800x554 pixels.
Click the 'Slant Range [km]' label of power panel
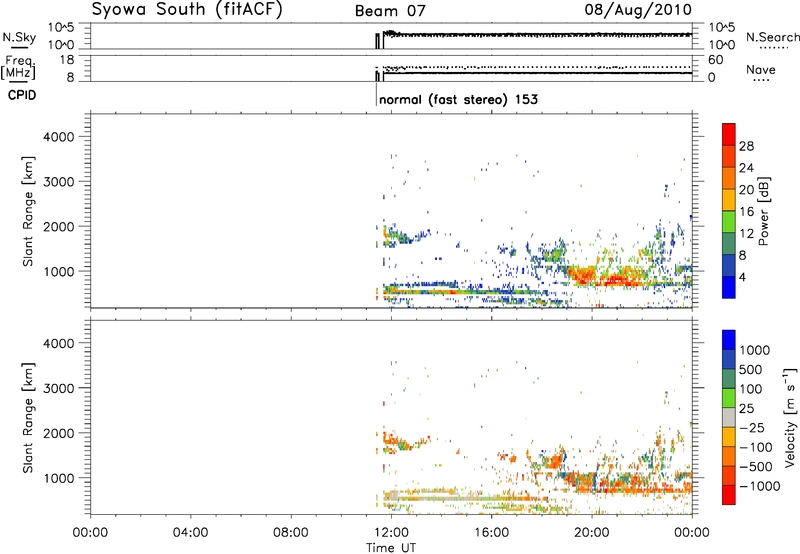(x=28, y=211)
